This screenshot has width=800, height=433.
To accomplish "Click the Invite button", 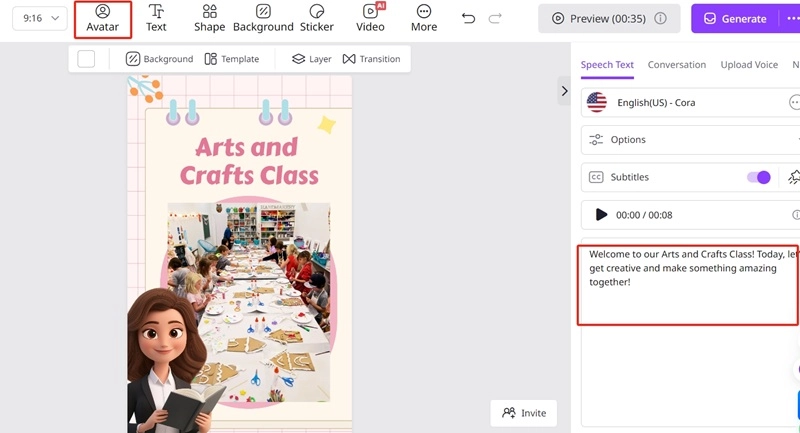I will coord(524,413).
